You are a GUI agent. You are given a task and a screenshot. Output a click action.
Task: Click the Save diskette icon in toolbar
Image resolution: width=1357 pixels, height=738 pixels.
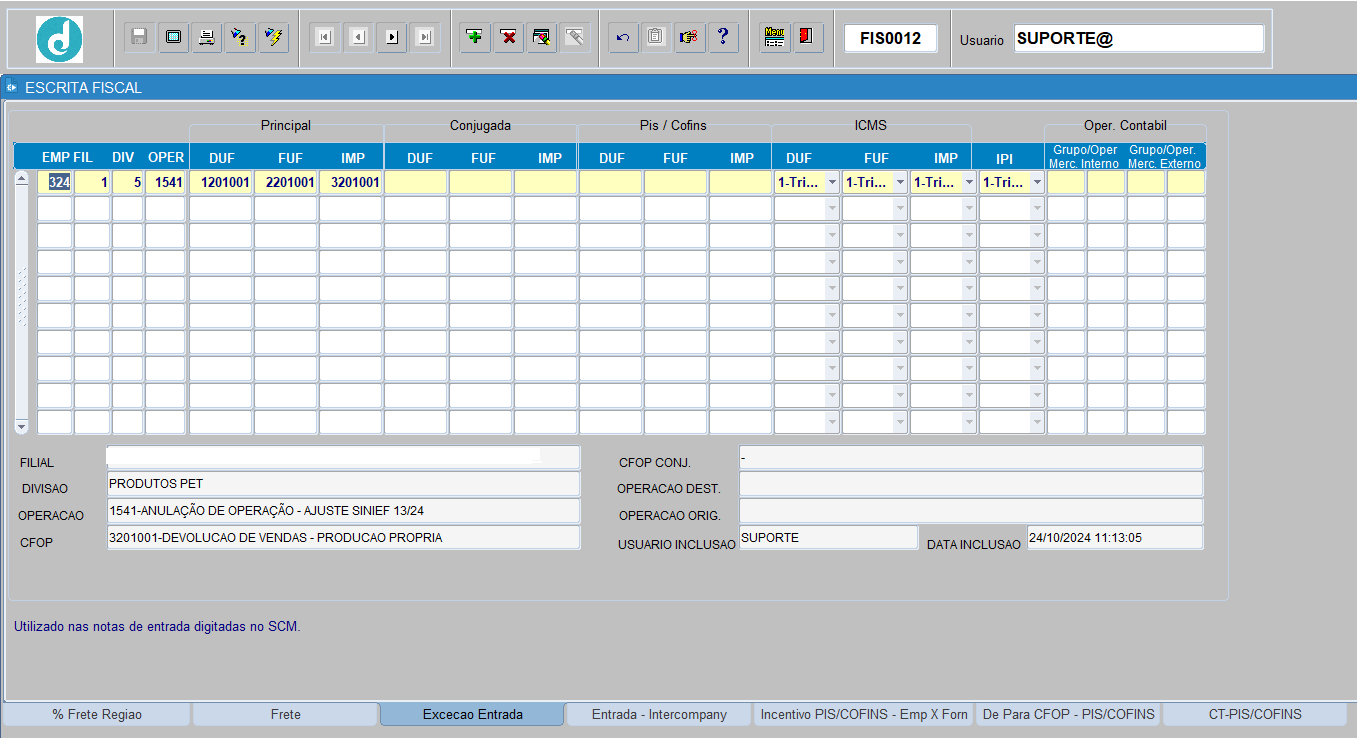click(139, 37)
